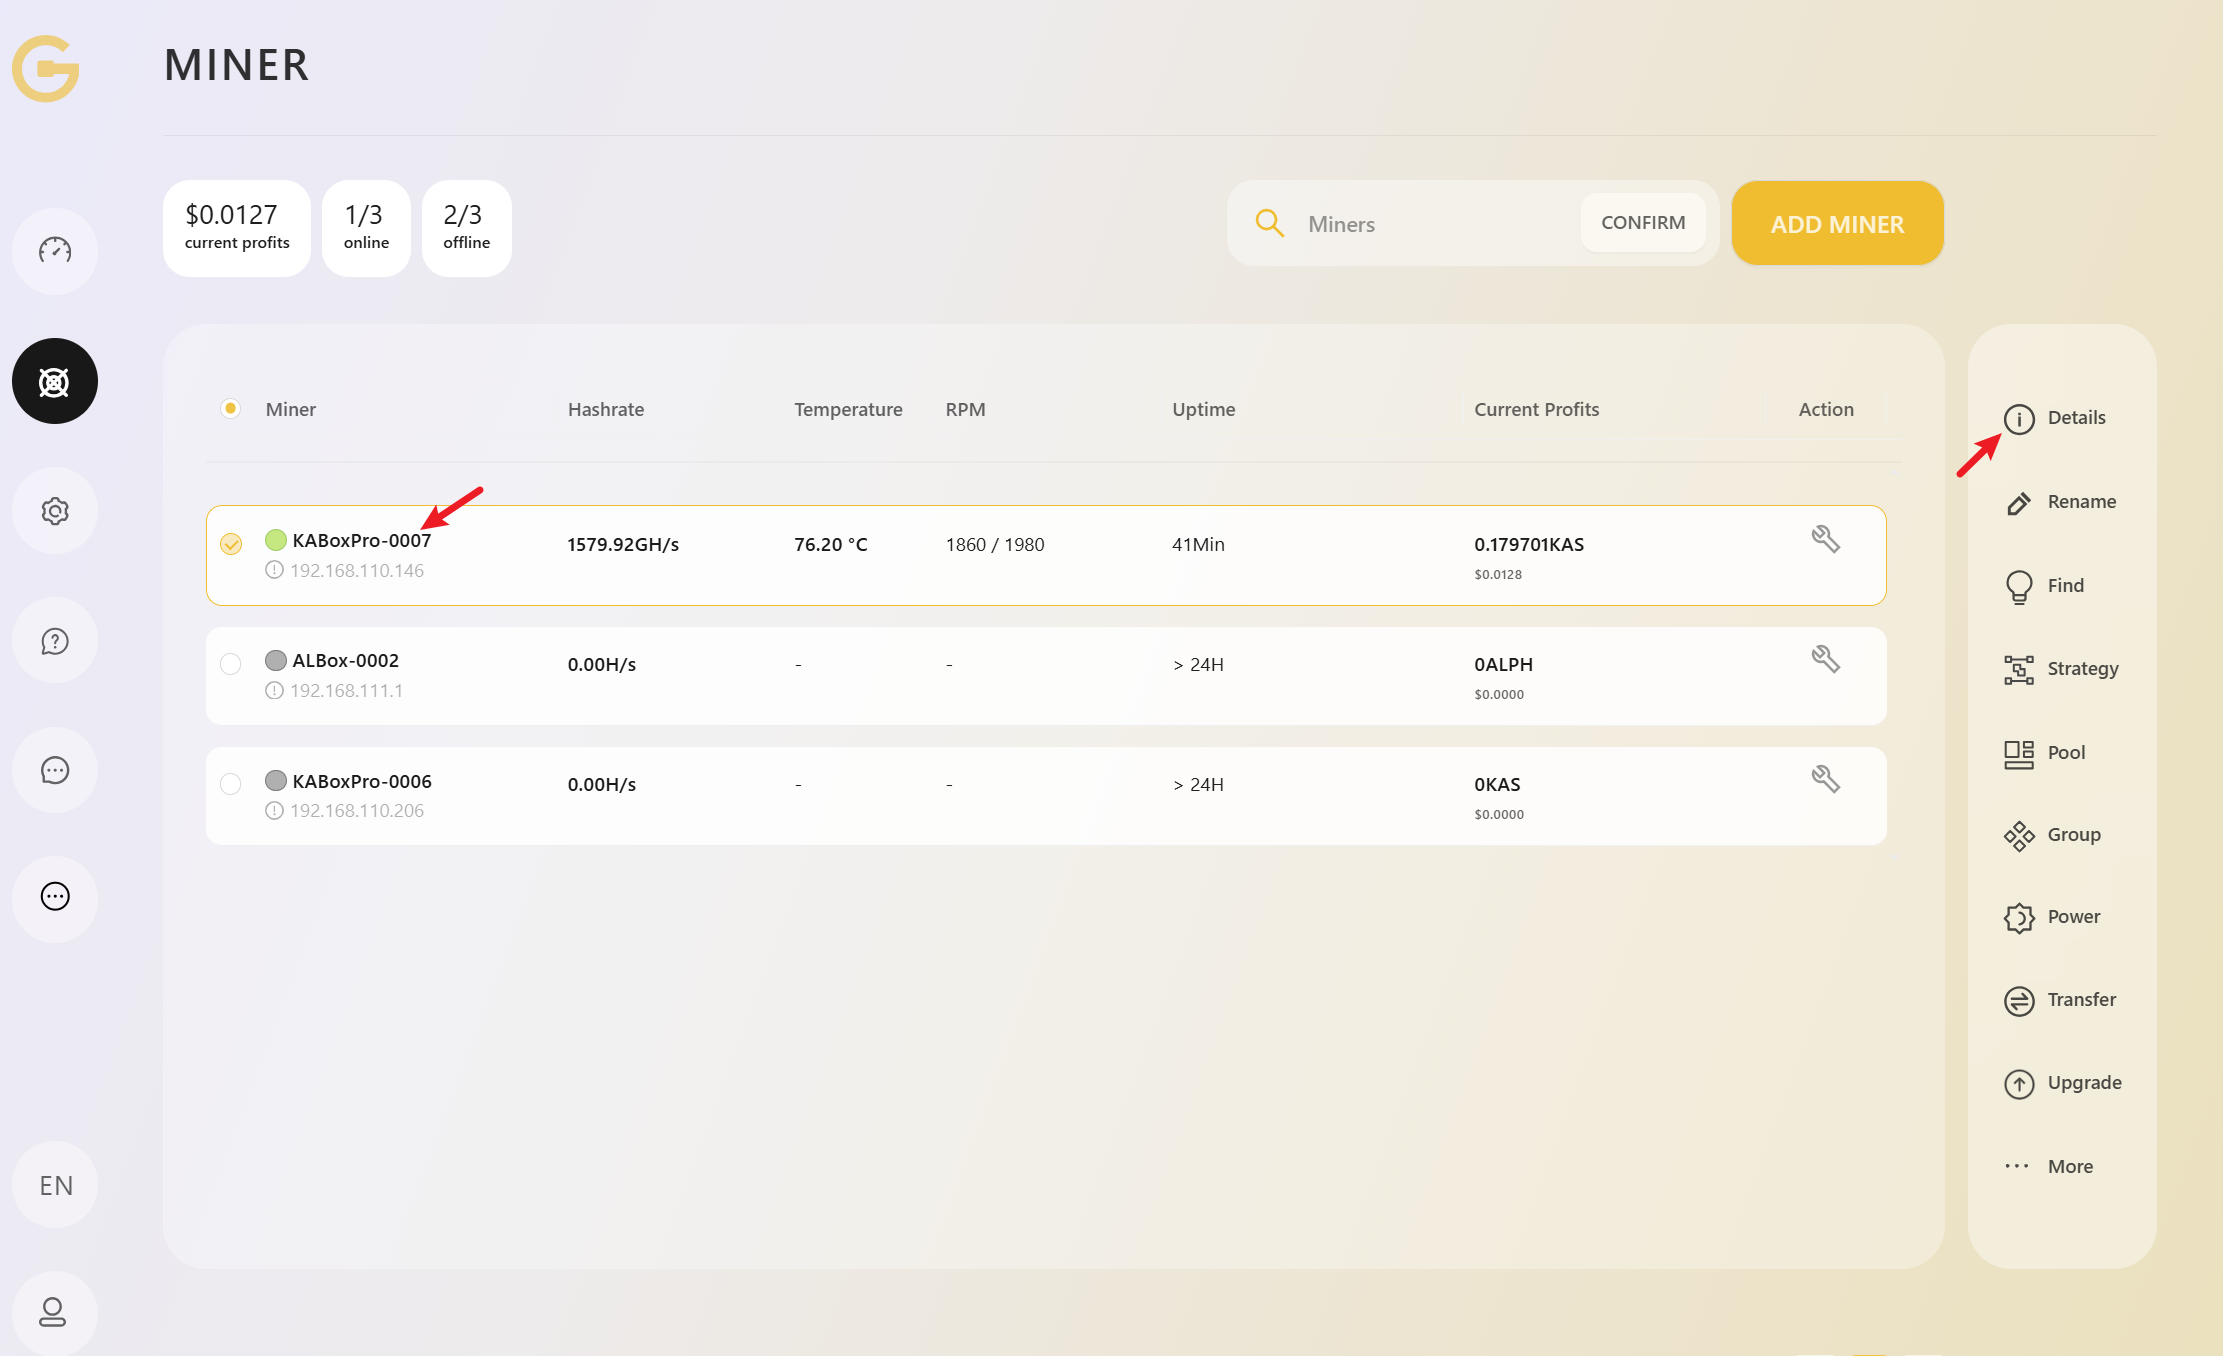Click the KABoxPro-0006 miner name

coord(362,781)
